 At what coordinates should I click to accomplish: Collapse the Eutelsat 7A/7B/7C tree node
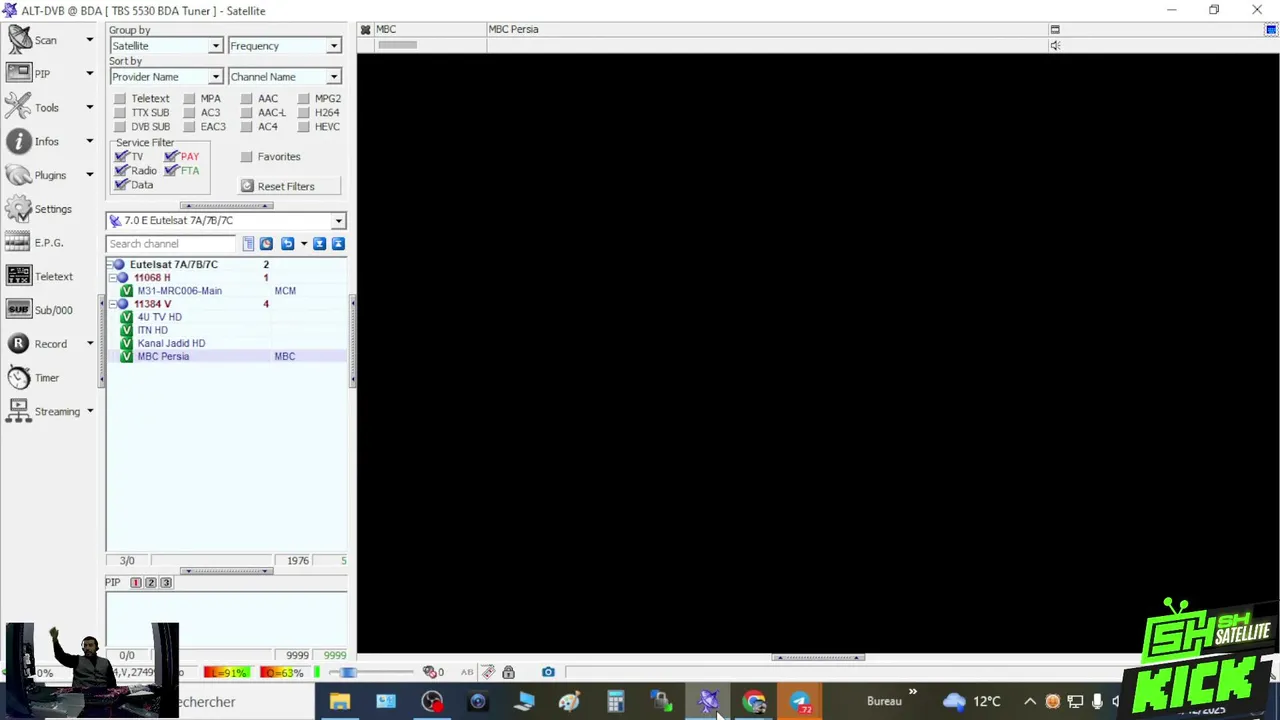pos(109,265)
